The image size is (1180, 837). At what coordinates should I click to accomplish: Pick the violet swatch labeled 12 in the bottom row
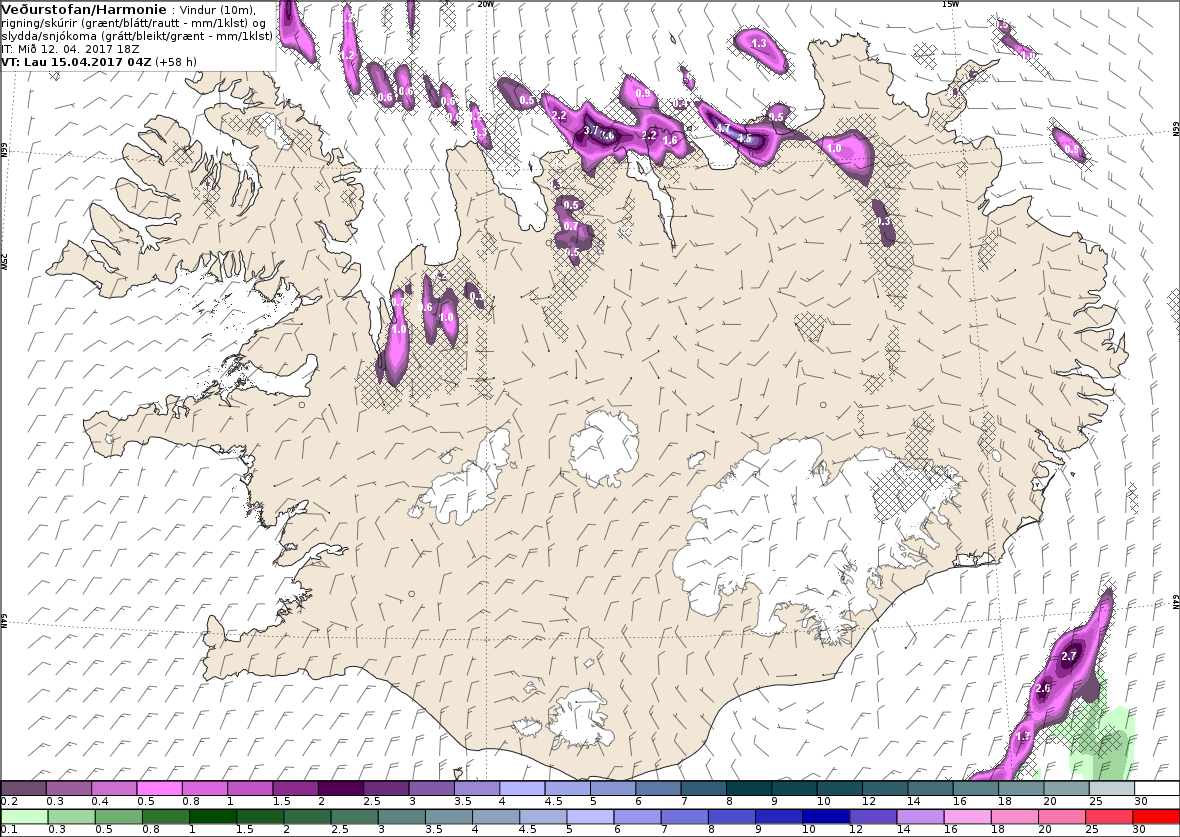pyautogui.click(x=873, y=817)
